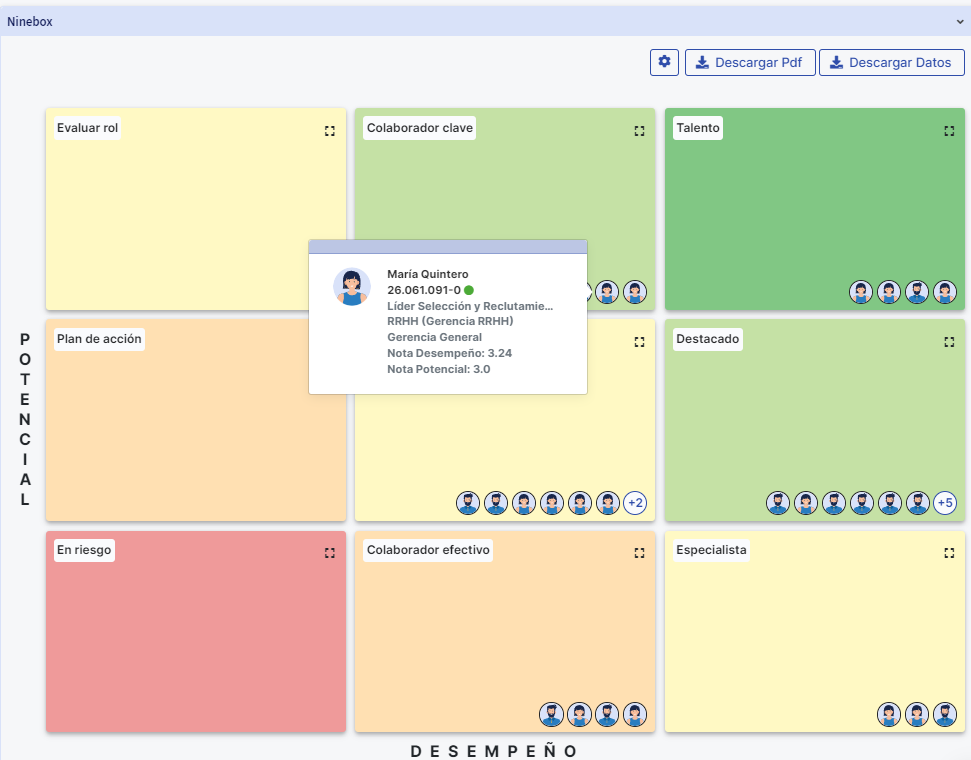
Task: Click the first avatar in Destacado box
Action: 778,503
